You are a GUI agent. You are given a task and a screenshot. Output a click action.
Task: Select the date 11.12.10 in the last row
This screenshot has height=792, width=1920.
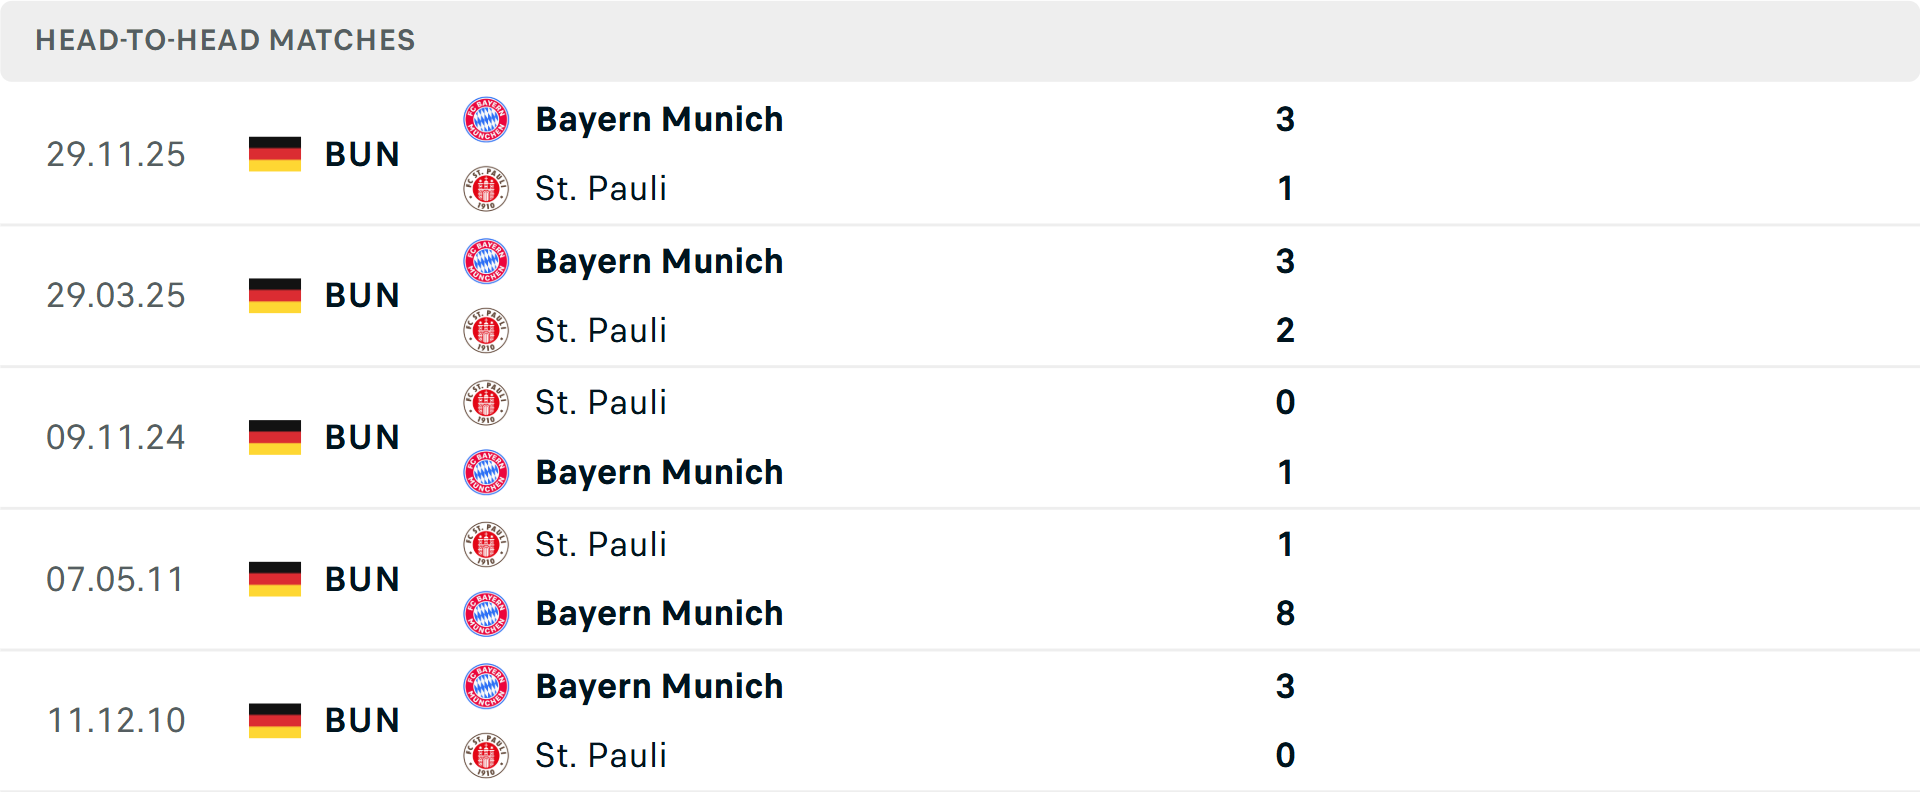tap(116, 720)
